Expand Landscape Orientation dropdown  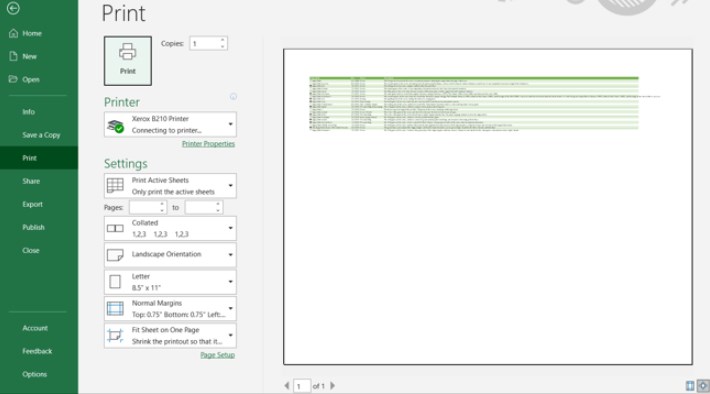pyautogui.click(x=170, y=255)
